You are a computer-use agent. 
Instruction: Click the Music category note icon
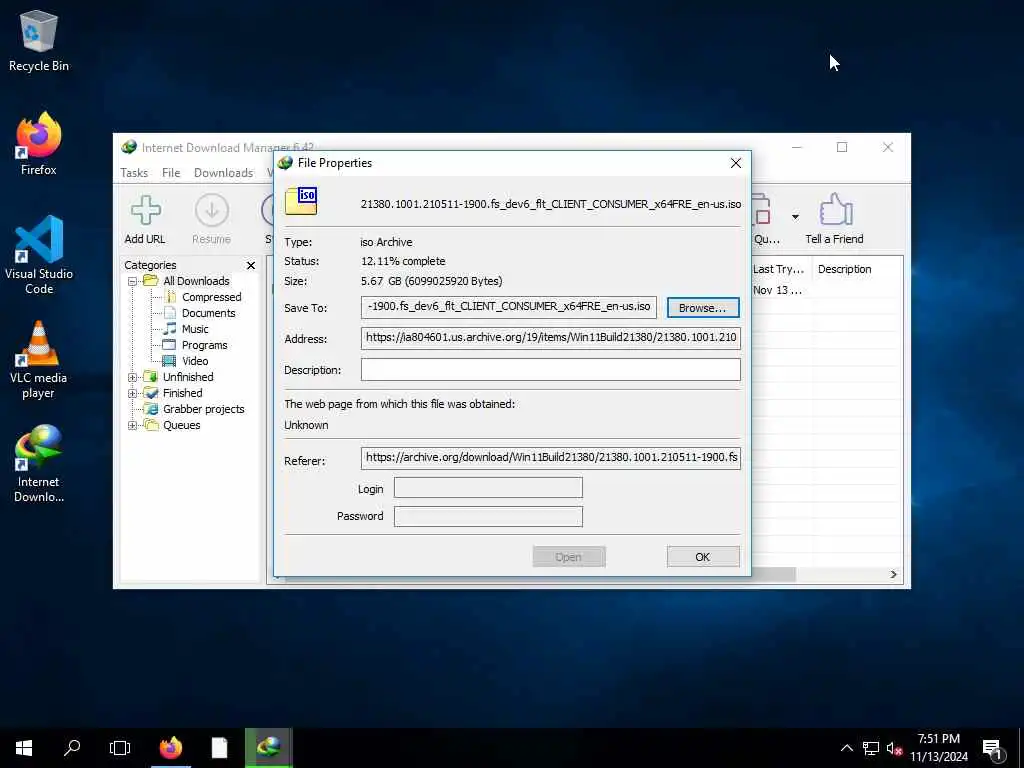[170, 328]
